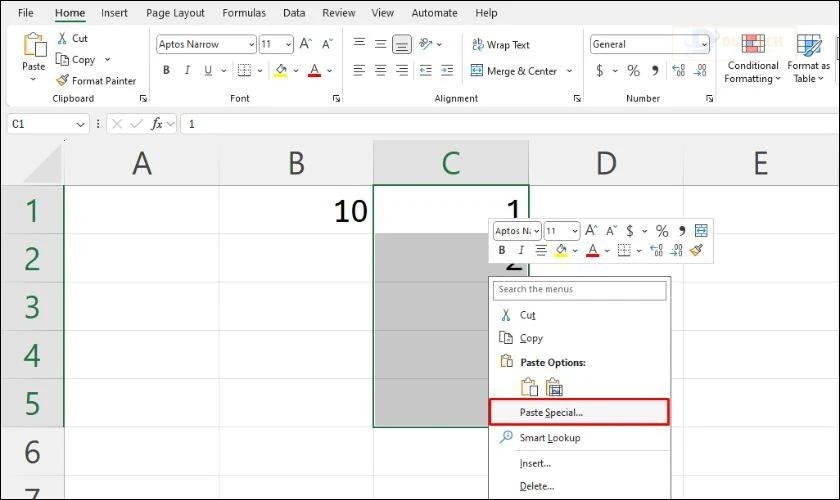Click the Smart Lookup magnifier in the context menu
This screenshot has width=840, height=500.
coord(506,438)
